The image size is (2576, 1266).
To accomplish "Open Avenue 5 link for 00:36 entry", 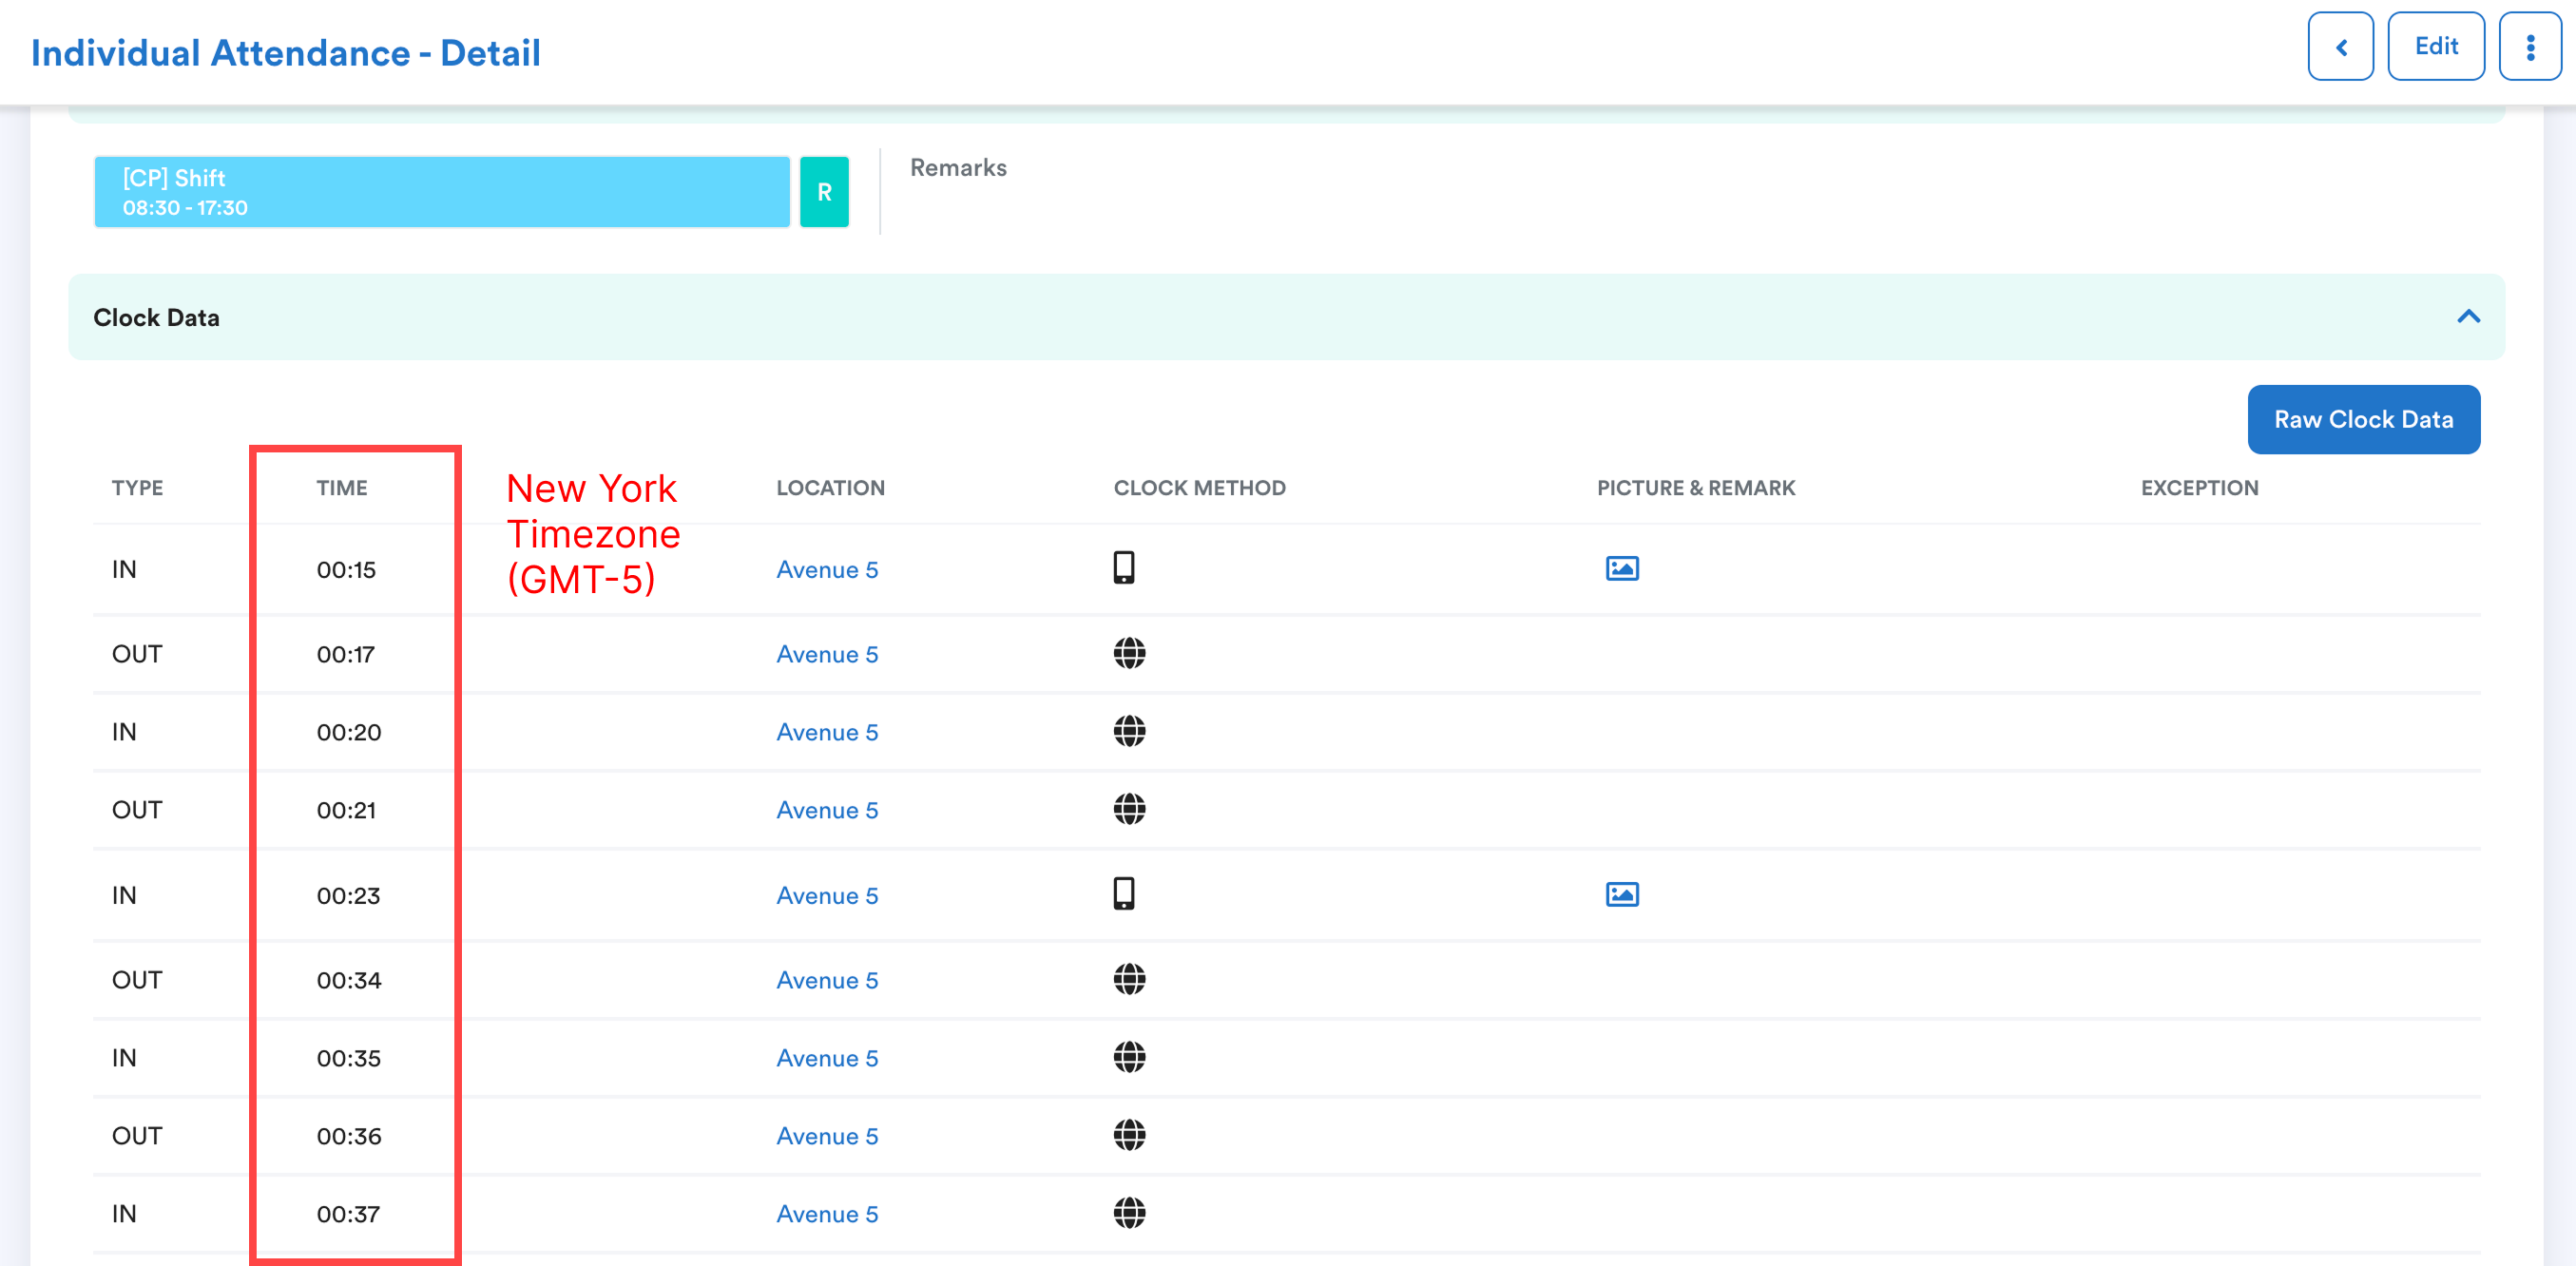I will (827, 1136).
